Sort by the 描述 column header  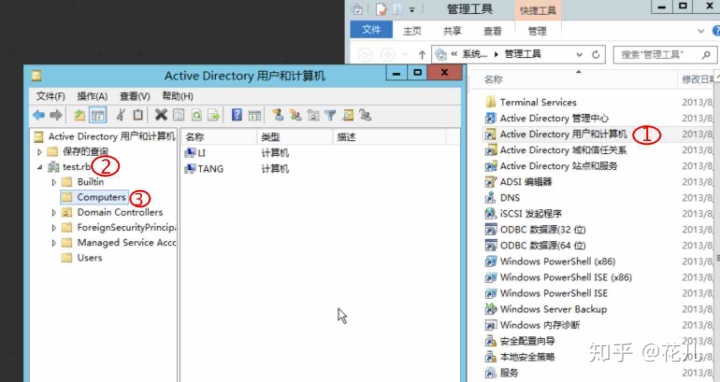tap(389, 137)
